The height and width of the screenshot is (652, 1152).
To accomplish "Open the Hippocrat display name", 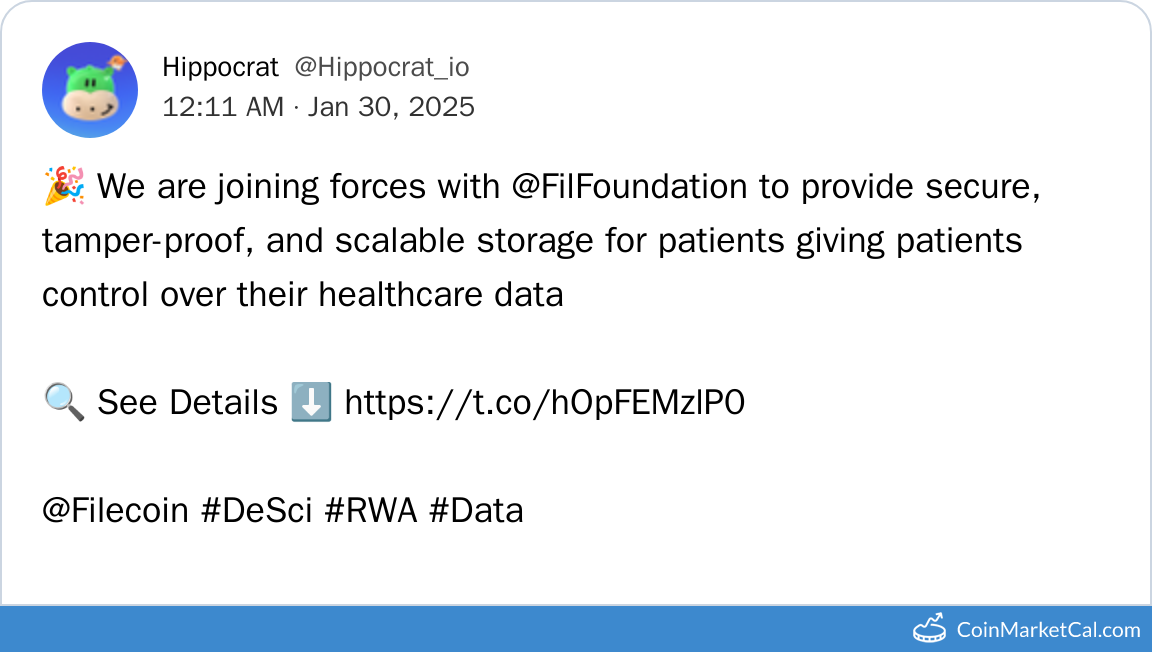I will click(220, 67).
